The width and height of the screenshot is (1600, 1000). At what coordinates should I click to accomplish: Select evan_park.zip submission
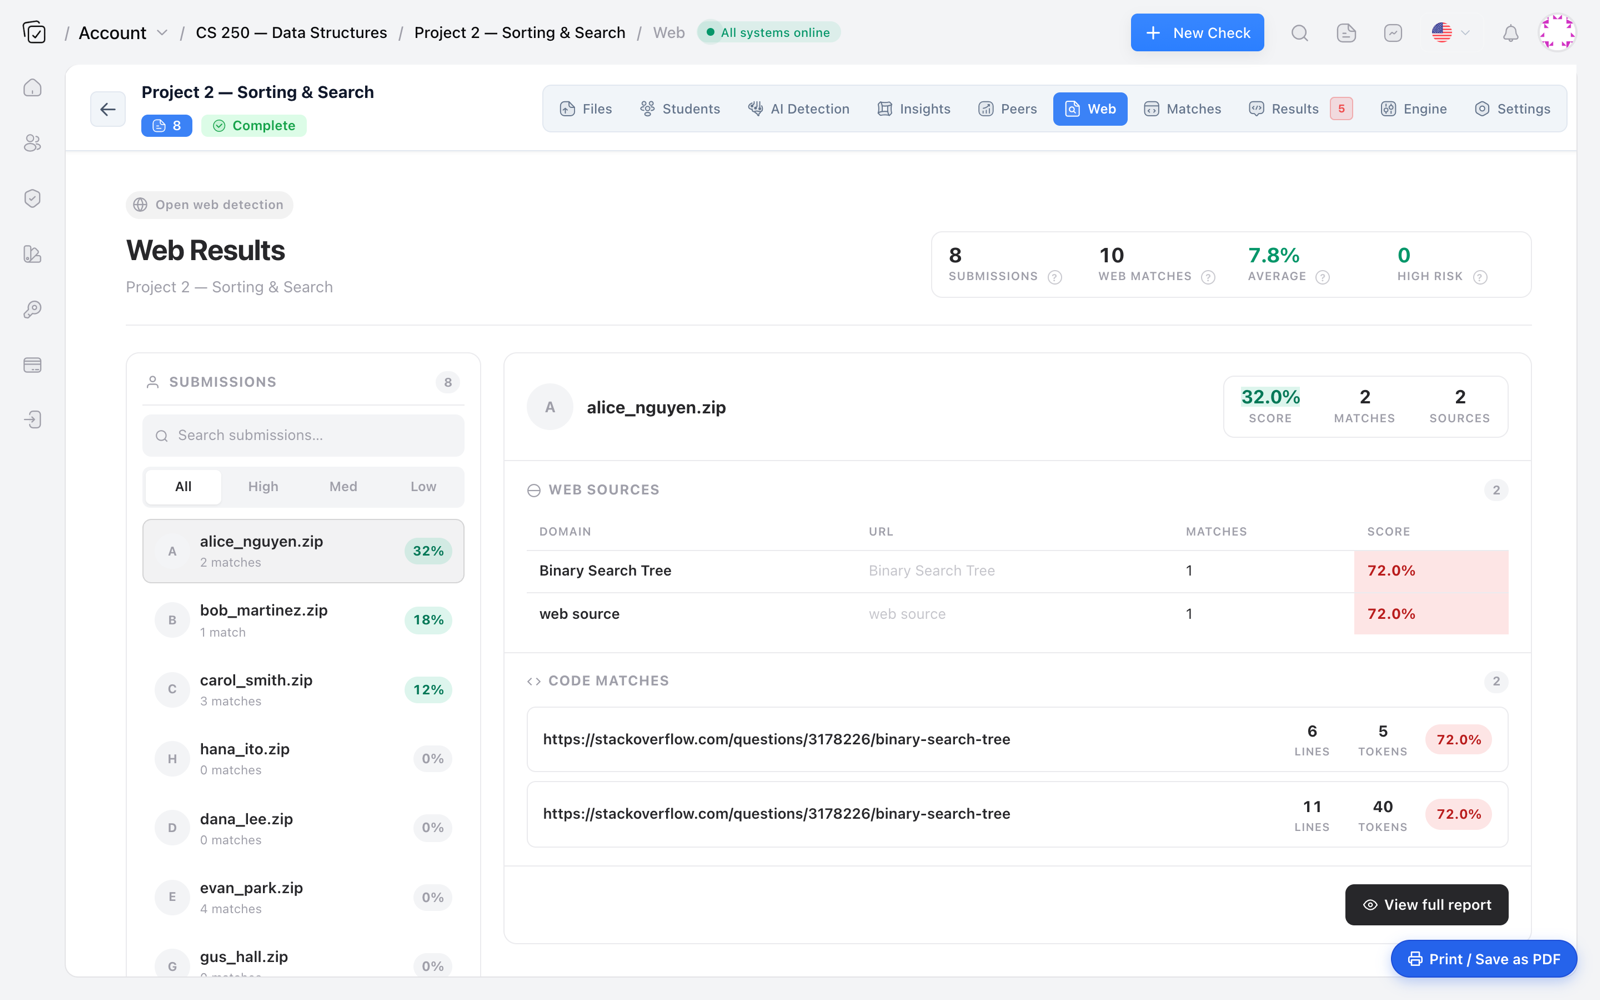[303, 898]
